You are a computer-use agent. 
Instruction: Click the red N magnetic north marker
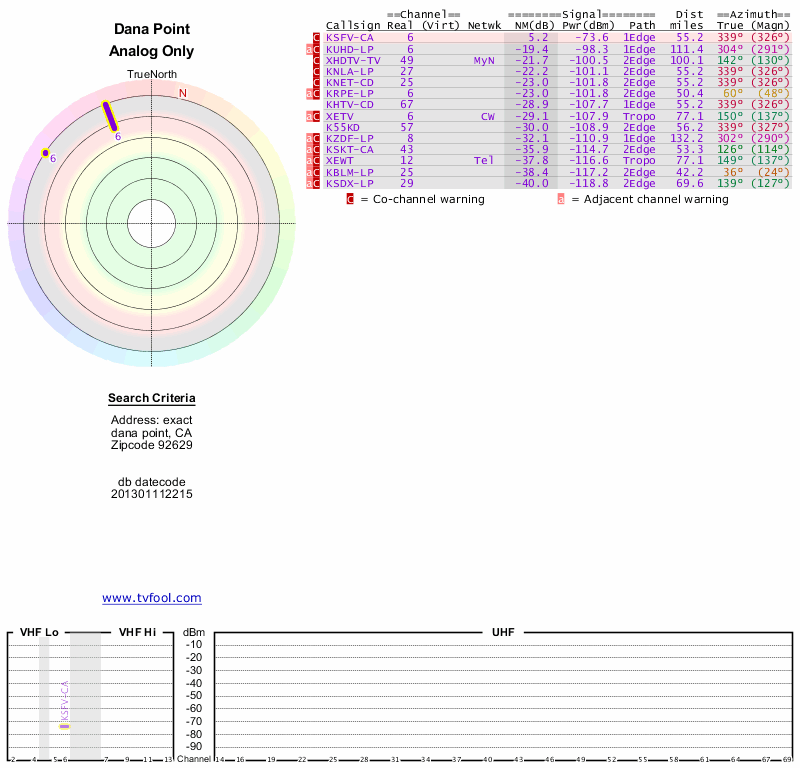(182, 94)
